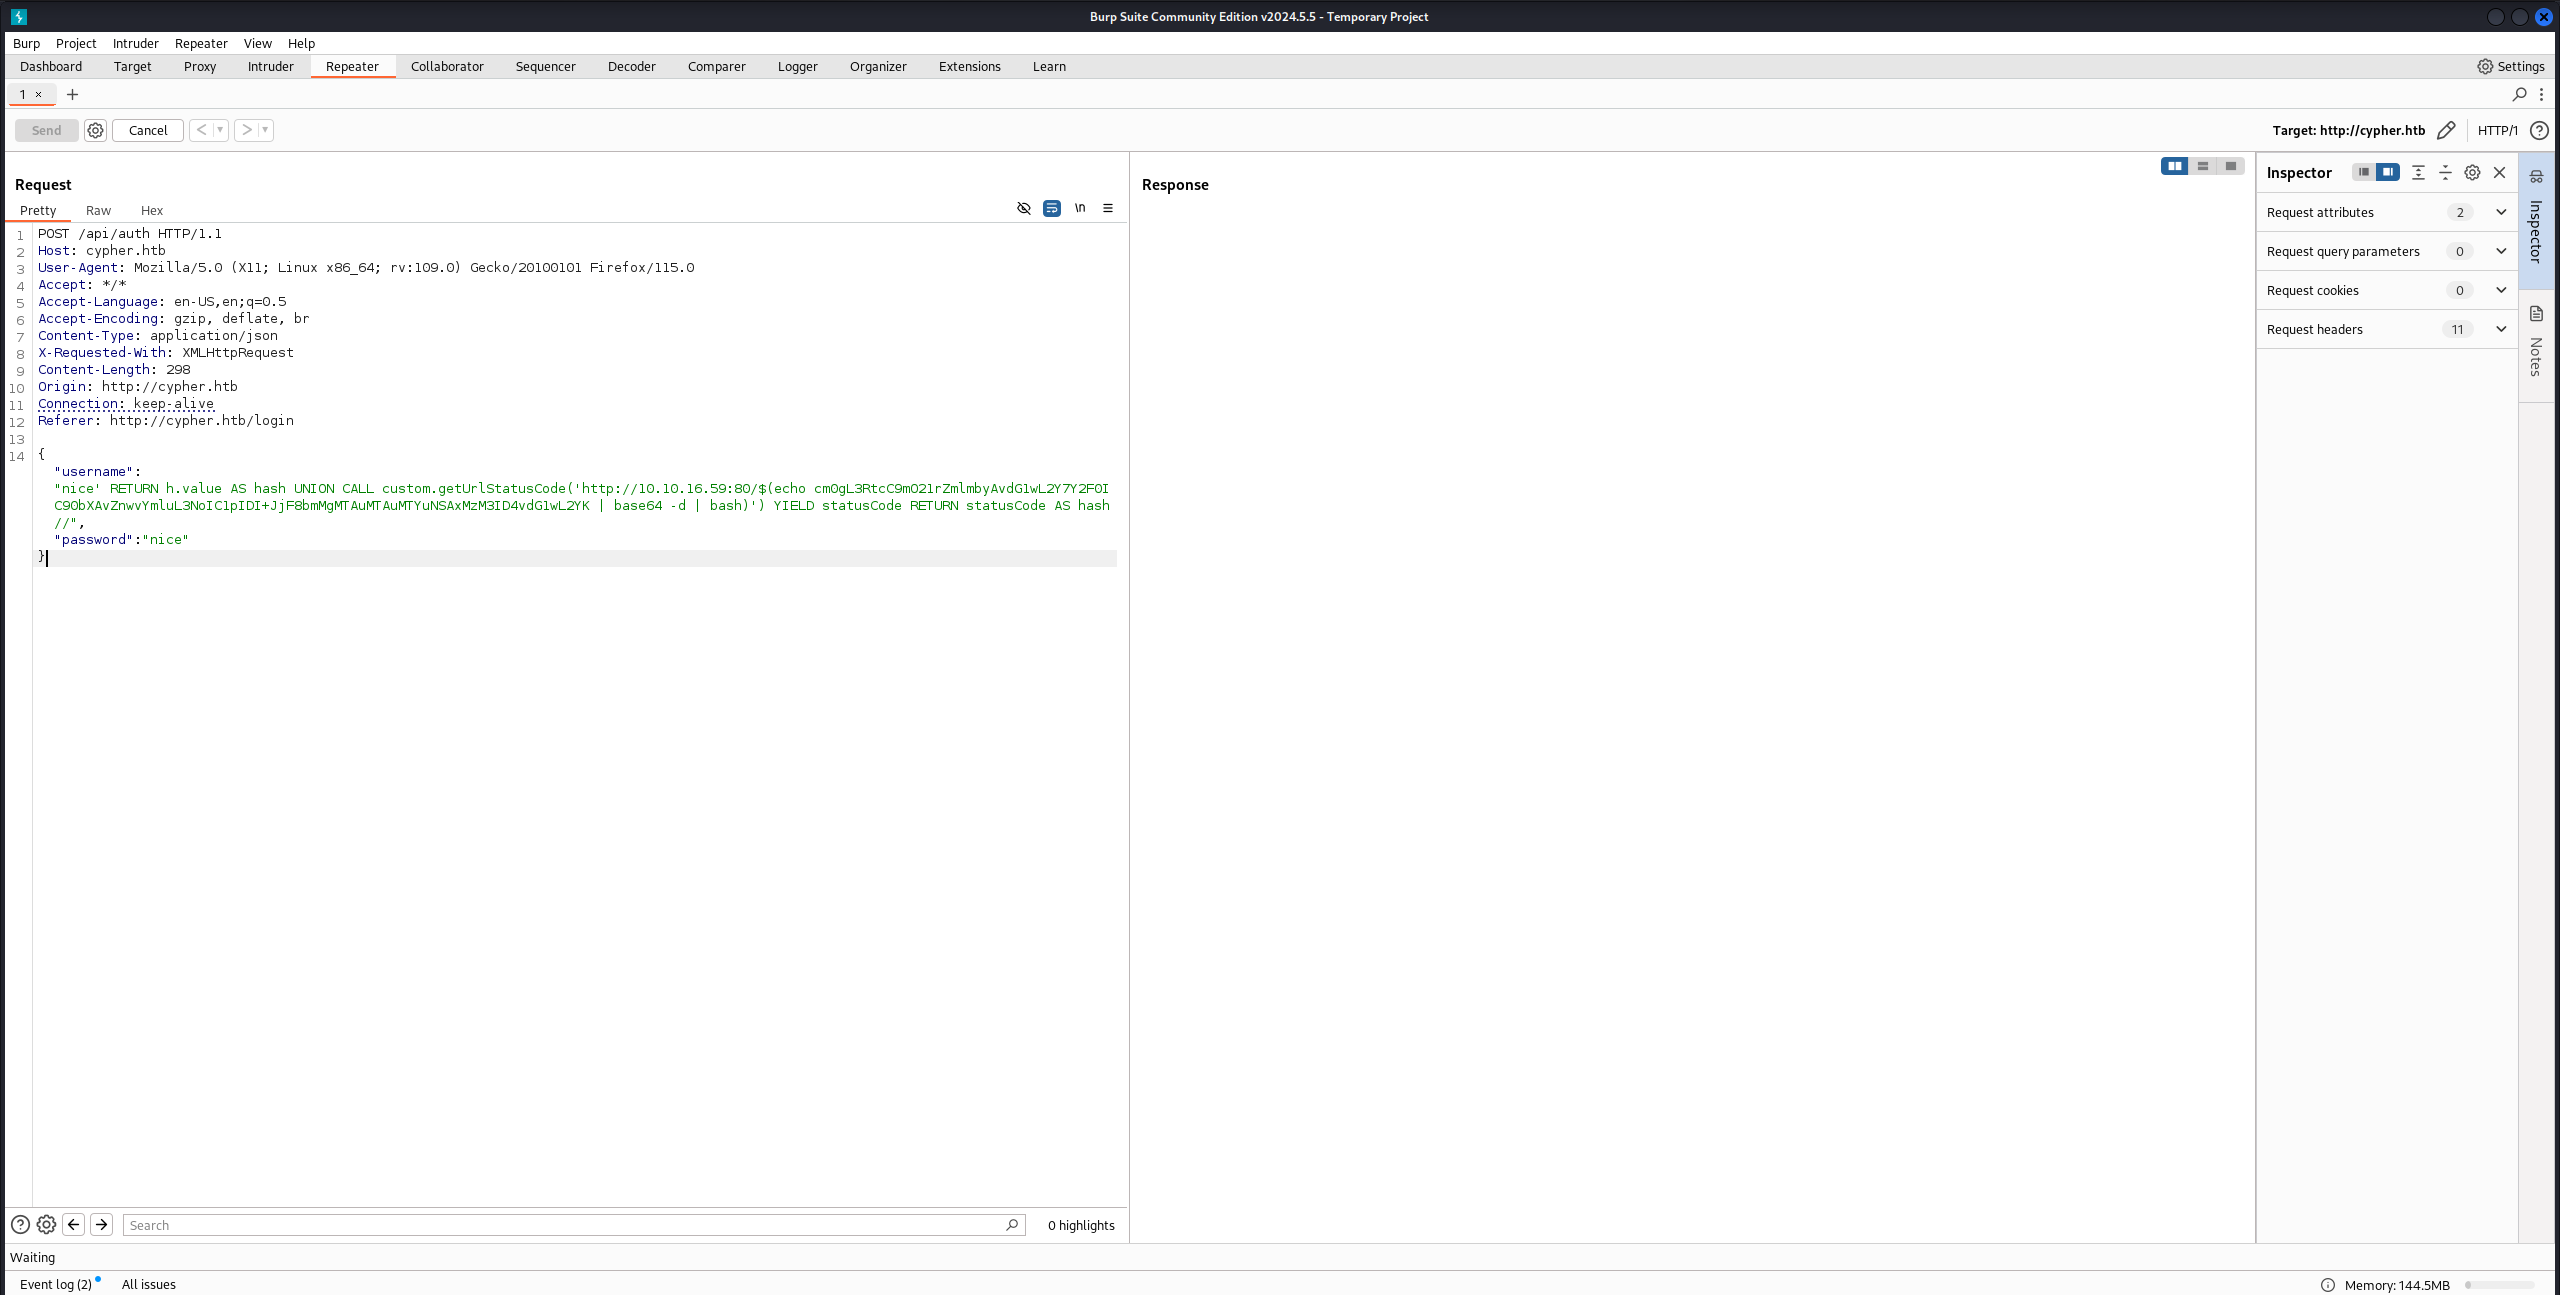The width and height of the screenshot is (2560, 1295).
Task: Open the Help menu
Action: (x=301, y=43)
